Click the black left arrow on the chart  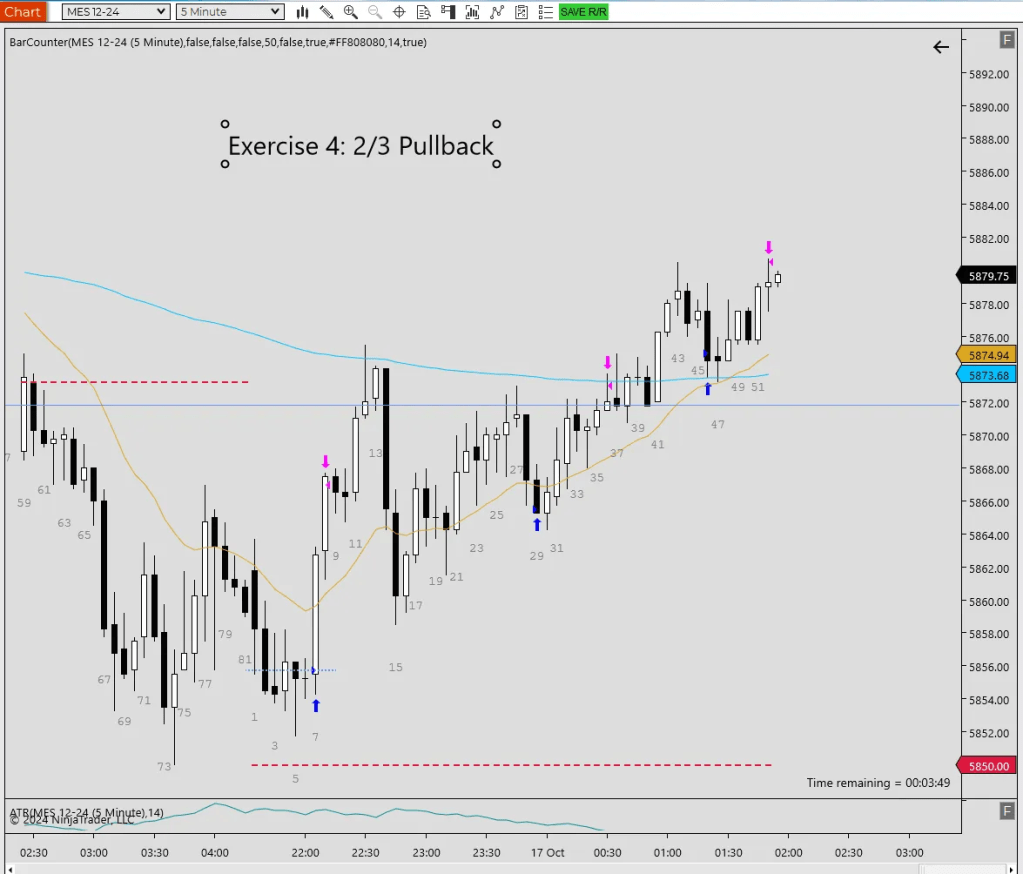(940, 47)
